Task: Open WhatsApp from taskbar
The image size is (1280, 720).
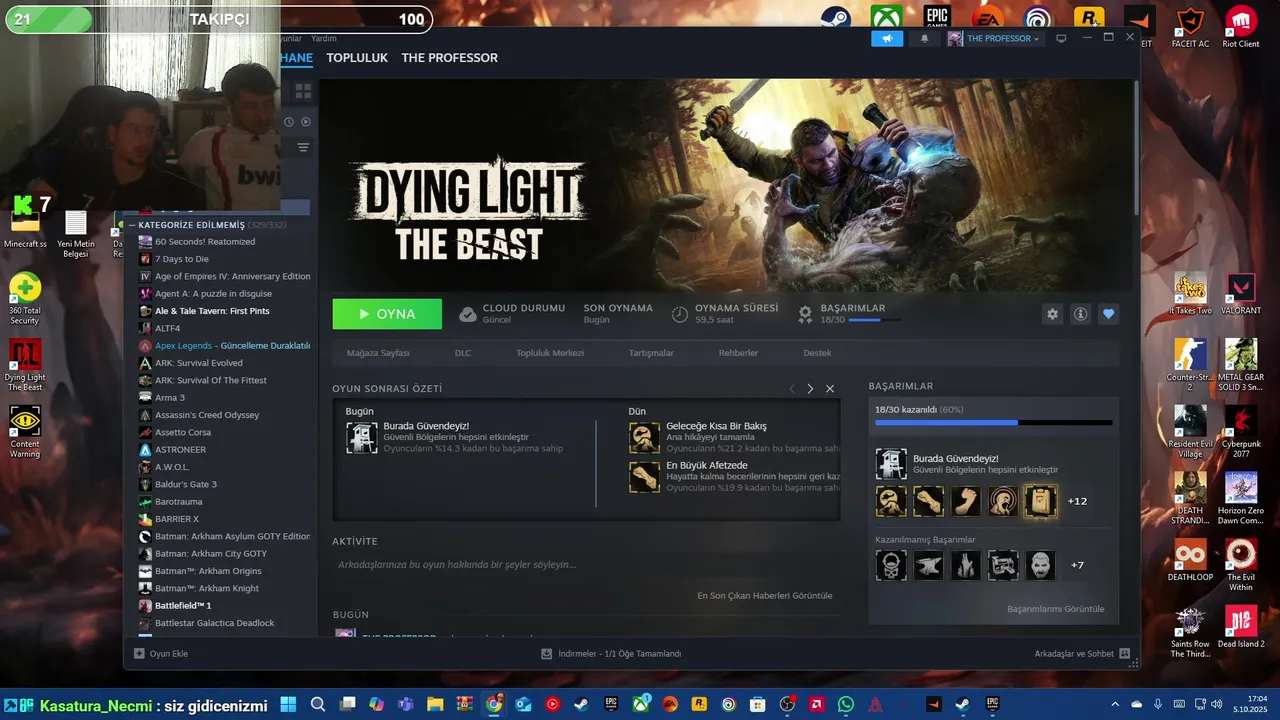Action: [846, 705]
